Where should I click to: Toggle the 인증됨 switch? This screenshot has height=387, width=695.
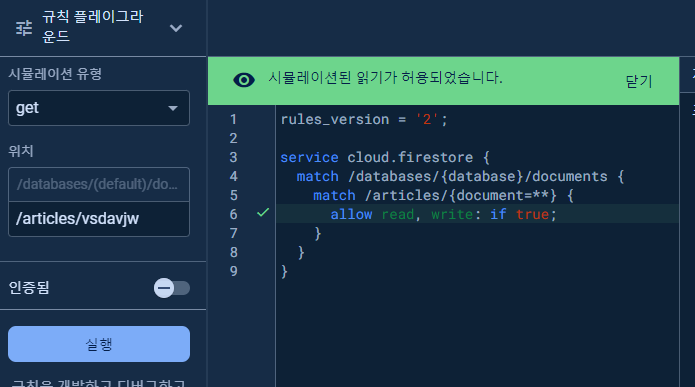tap(172, 288)
